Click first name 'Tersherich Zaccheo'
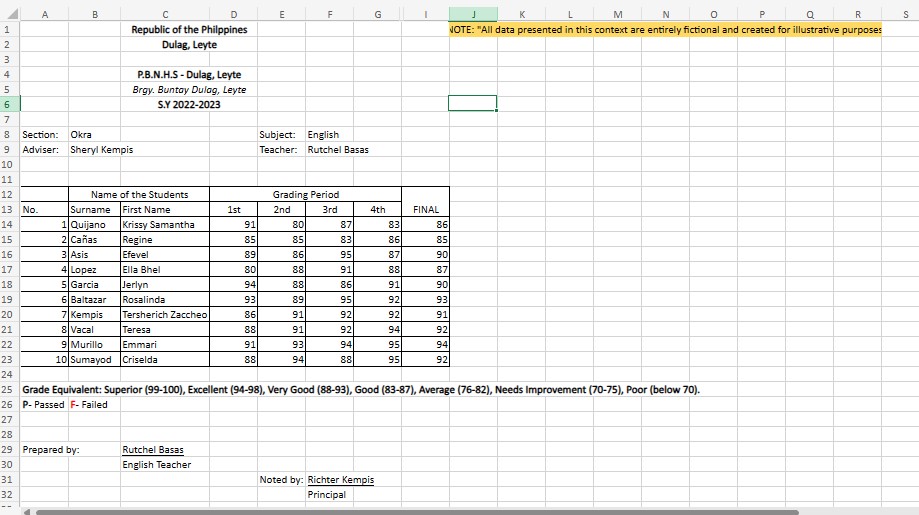 click(165, 315)
